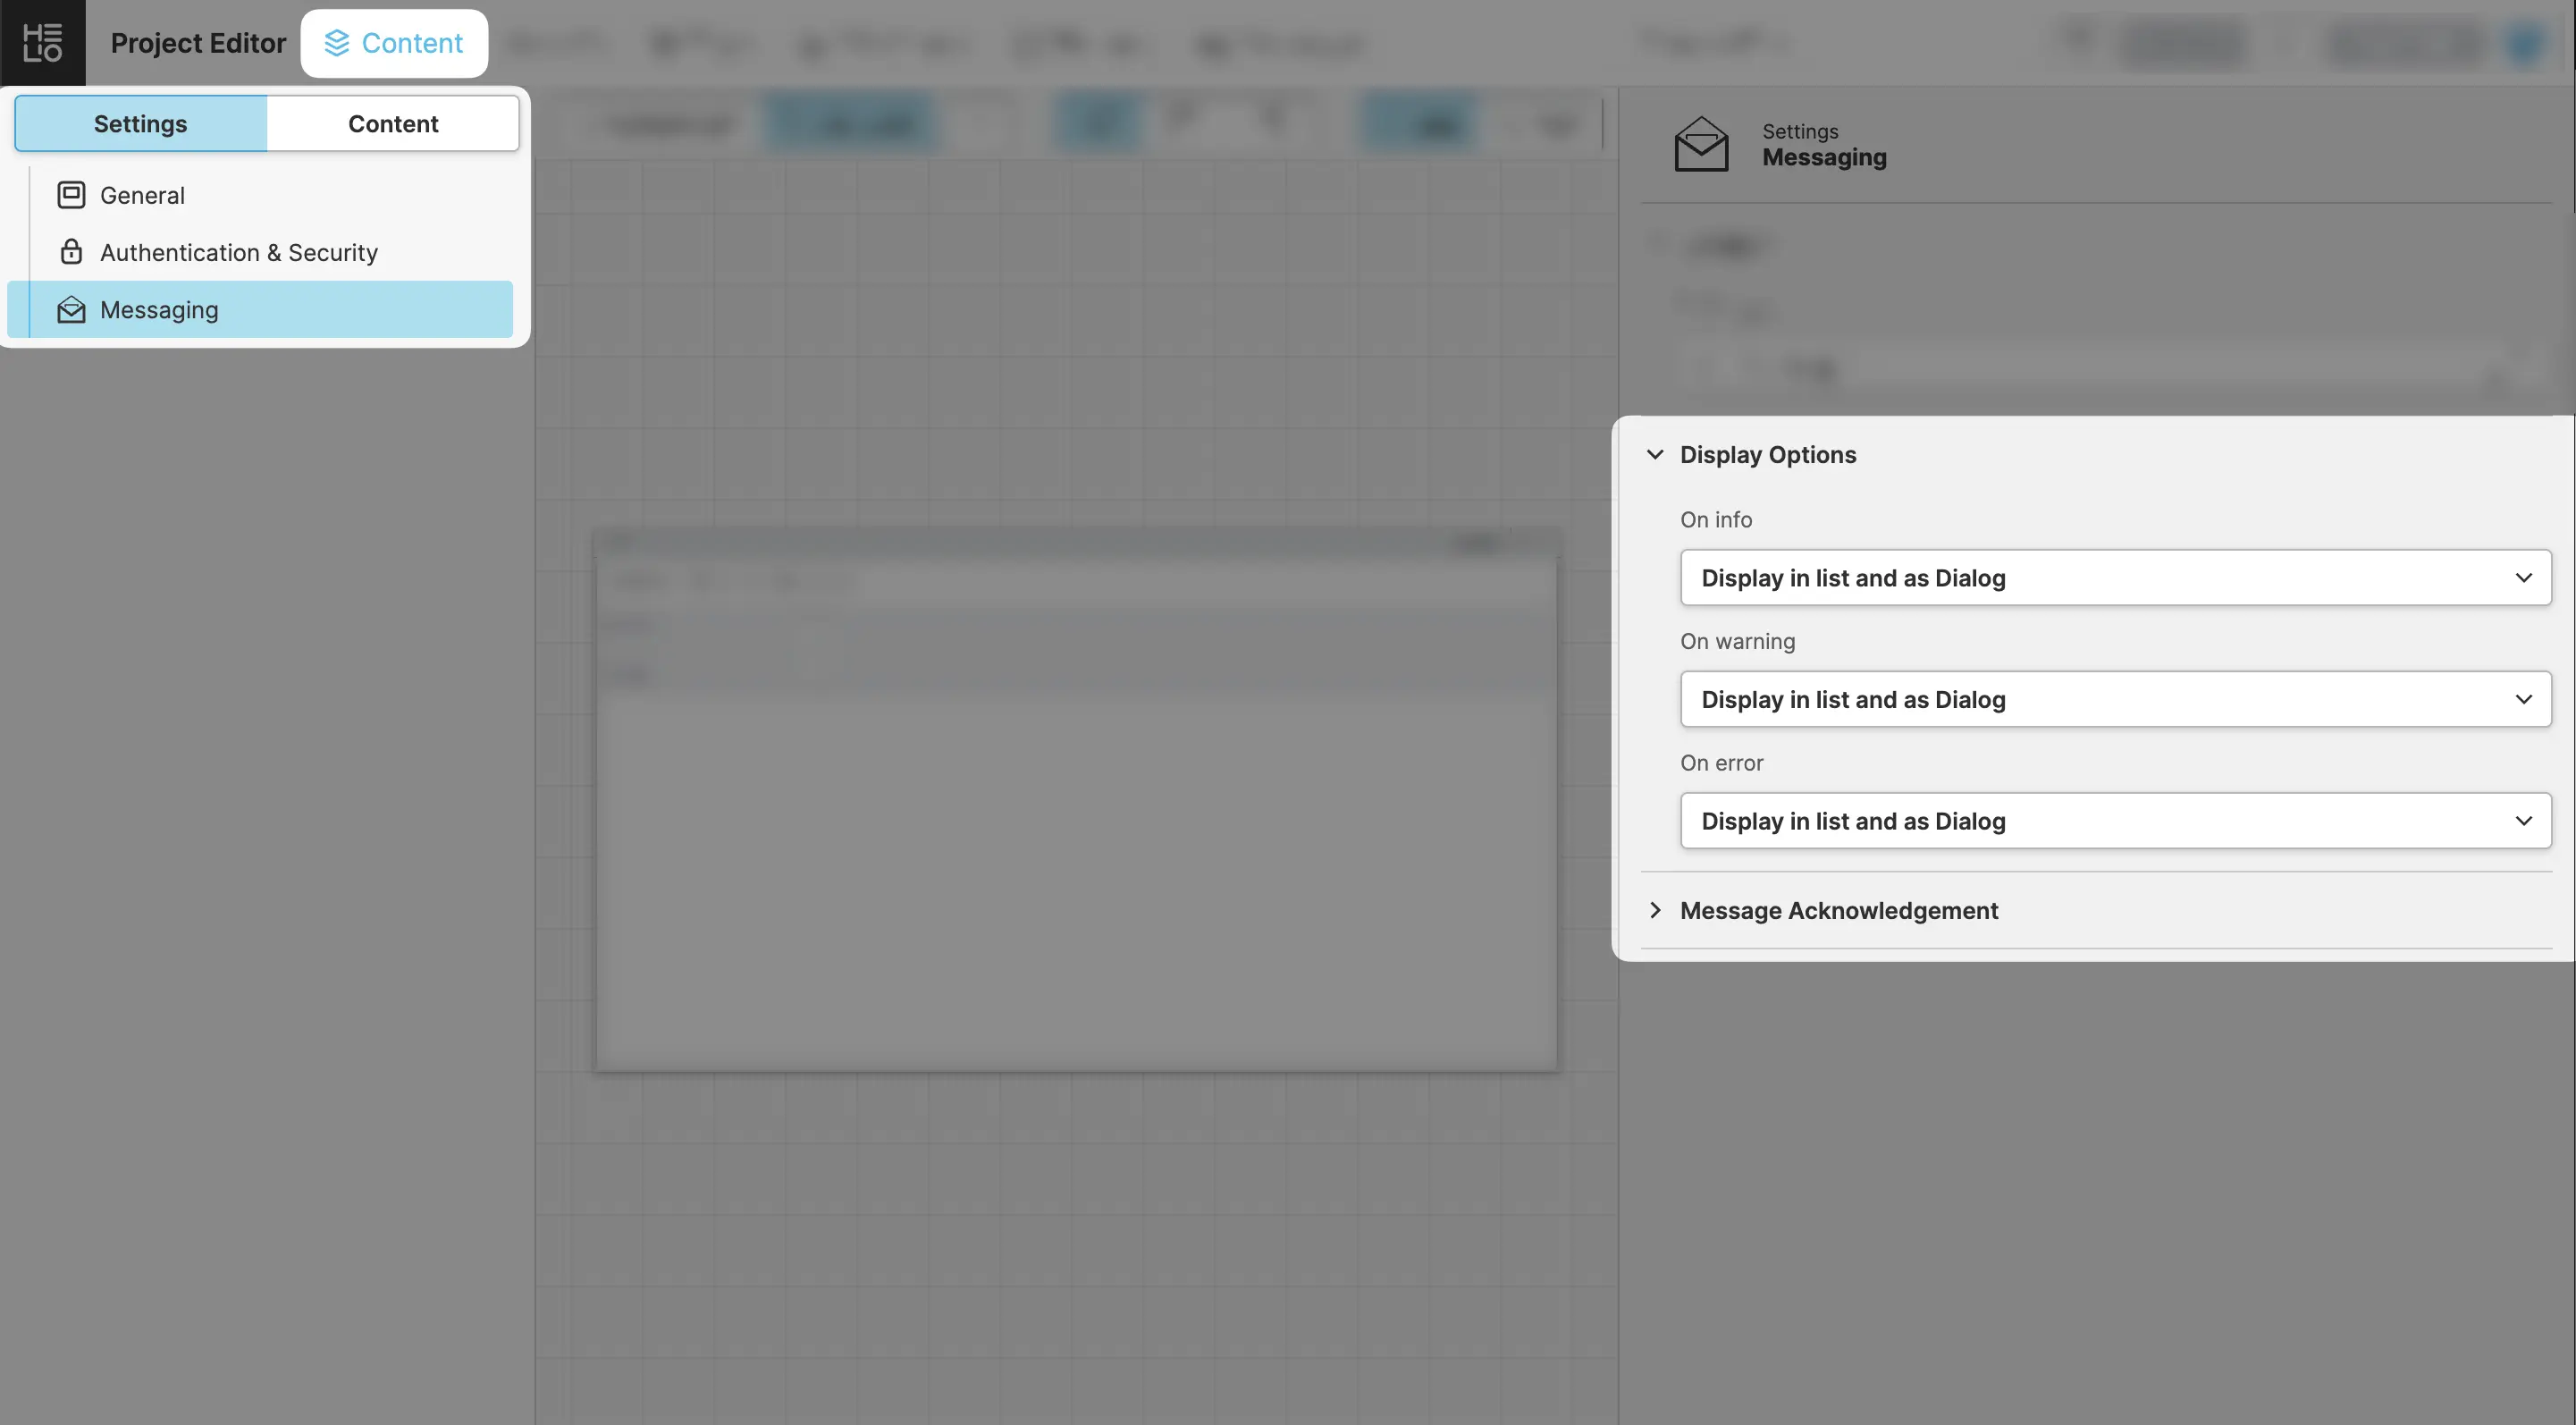Viewport: 2576px width, 1425px height.
Task: Open the On error display dropdown
Action: tap(2115, 821)
